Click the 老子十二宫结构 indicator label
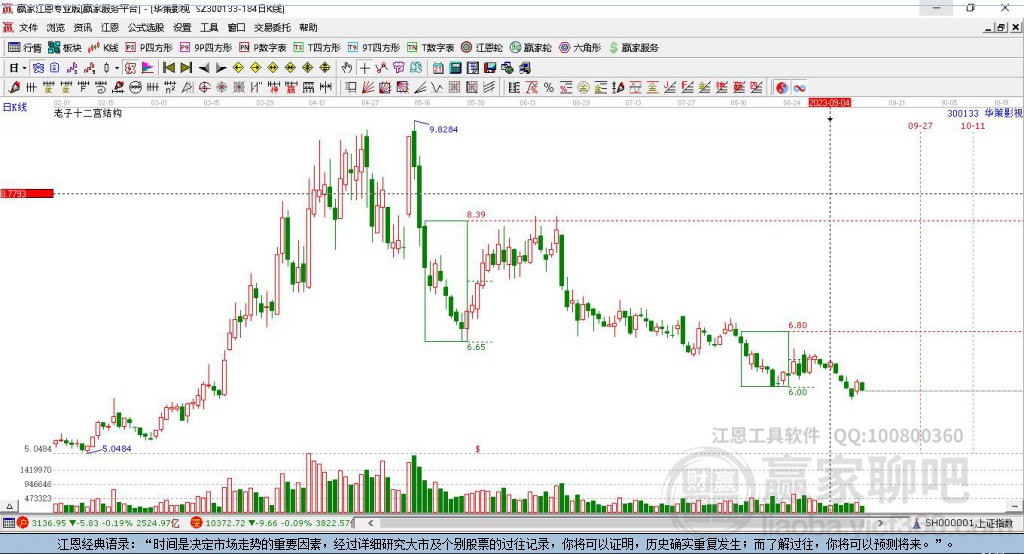 [88, 113]
